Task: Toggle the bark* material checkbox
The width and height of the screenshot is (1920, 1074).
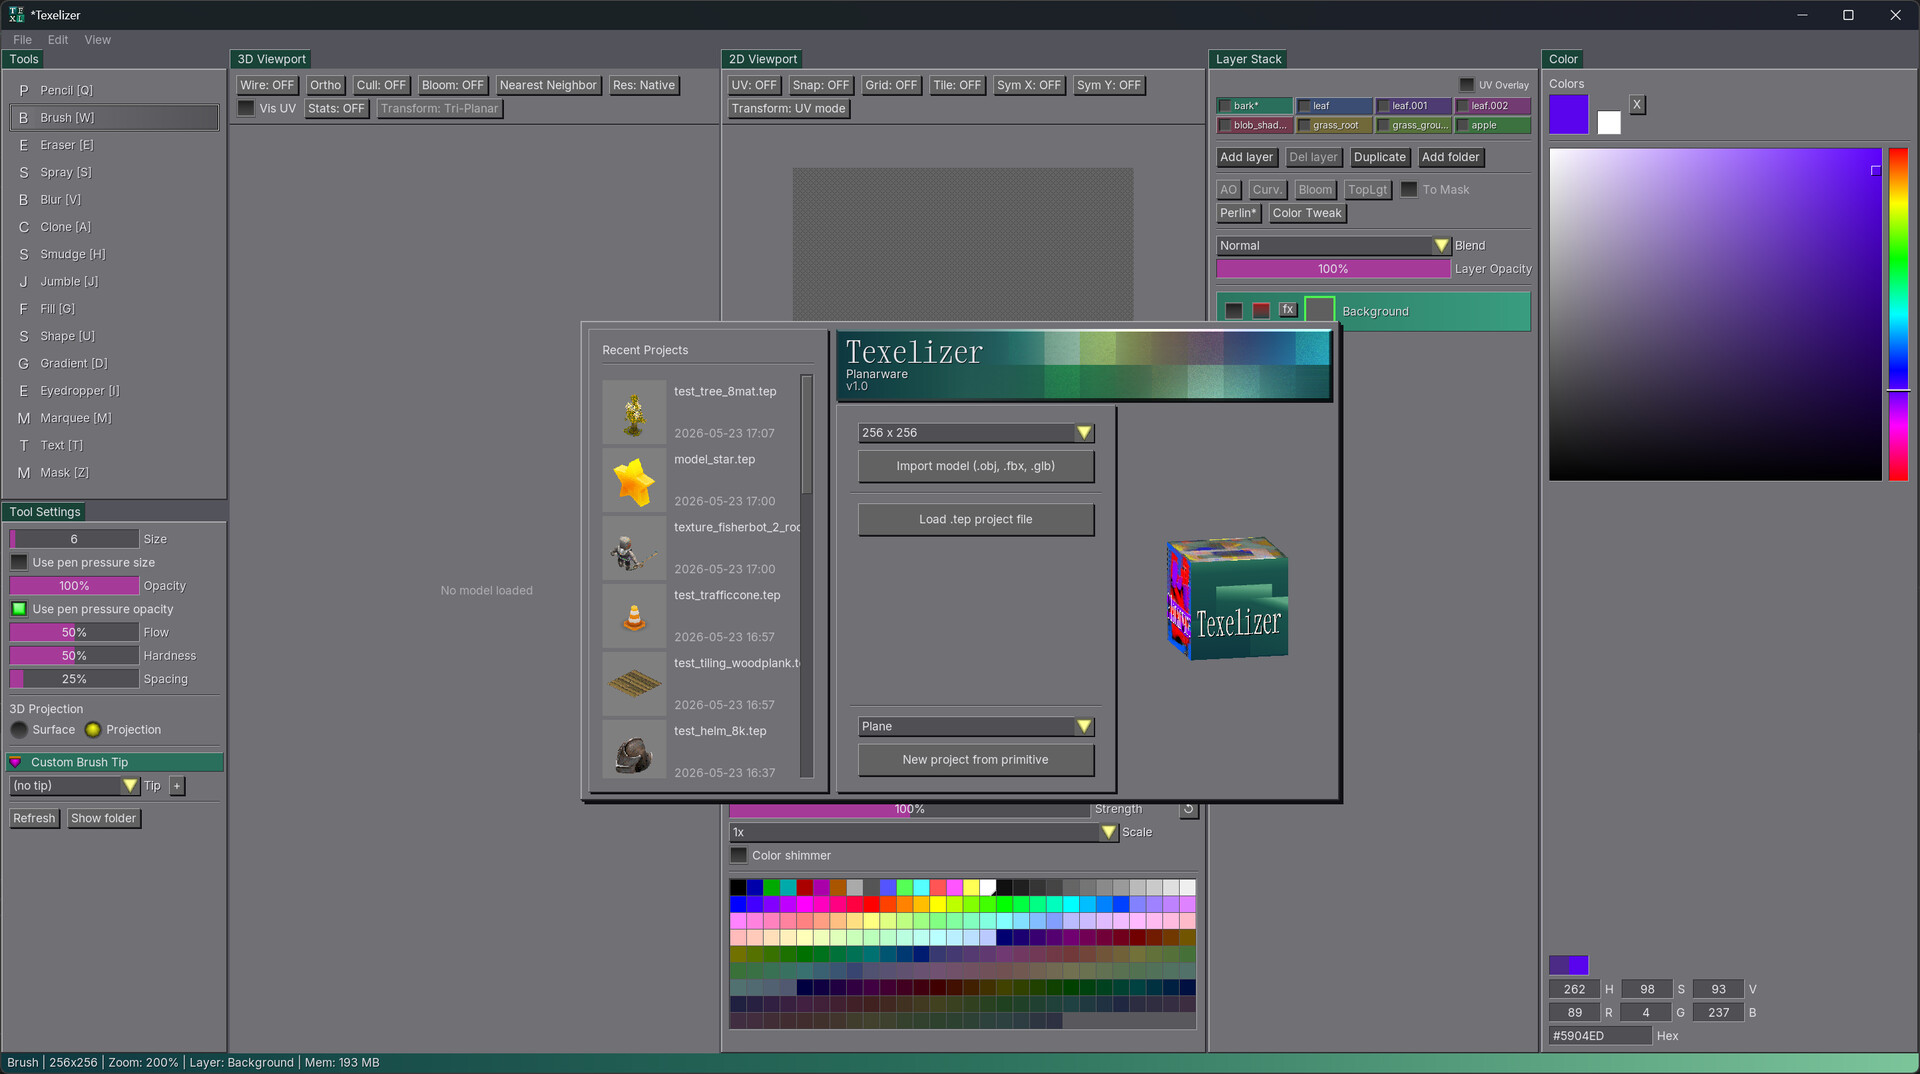Action: [1225, 106]
